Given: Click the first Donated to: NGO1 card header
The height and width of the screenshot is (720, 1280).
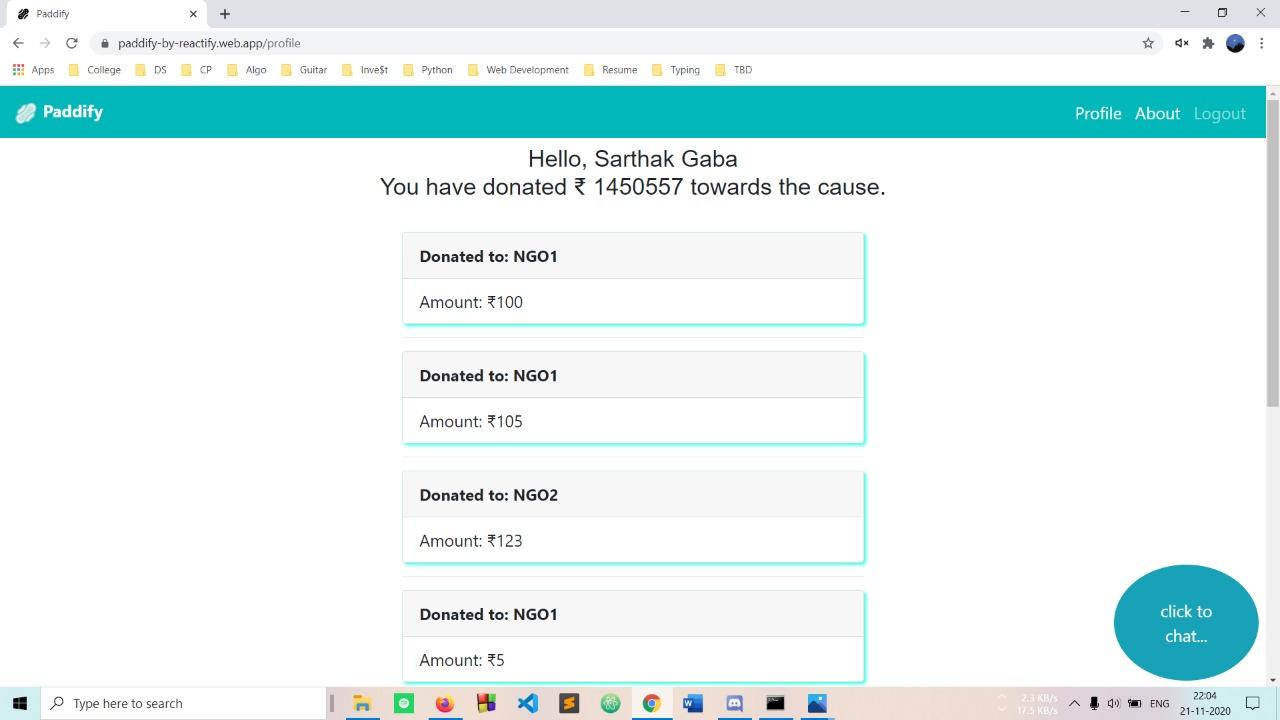Looking at the screenshot, I should point(633,256).
